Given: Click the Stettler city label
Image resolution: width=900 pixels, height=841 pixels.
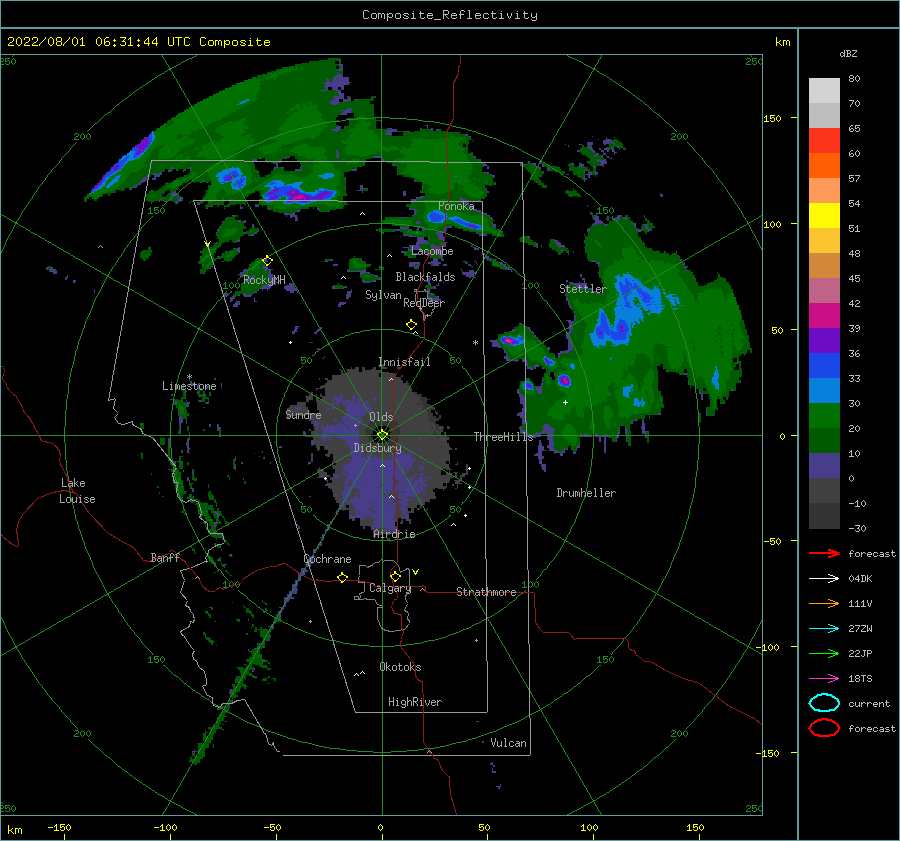Looking at the screenshot, I should click(x=583, y=289).
